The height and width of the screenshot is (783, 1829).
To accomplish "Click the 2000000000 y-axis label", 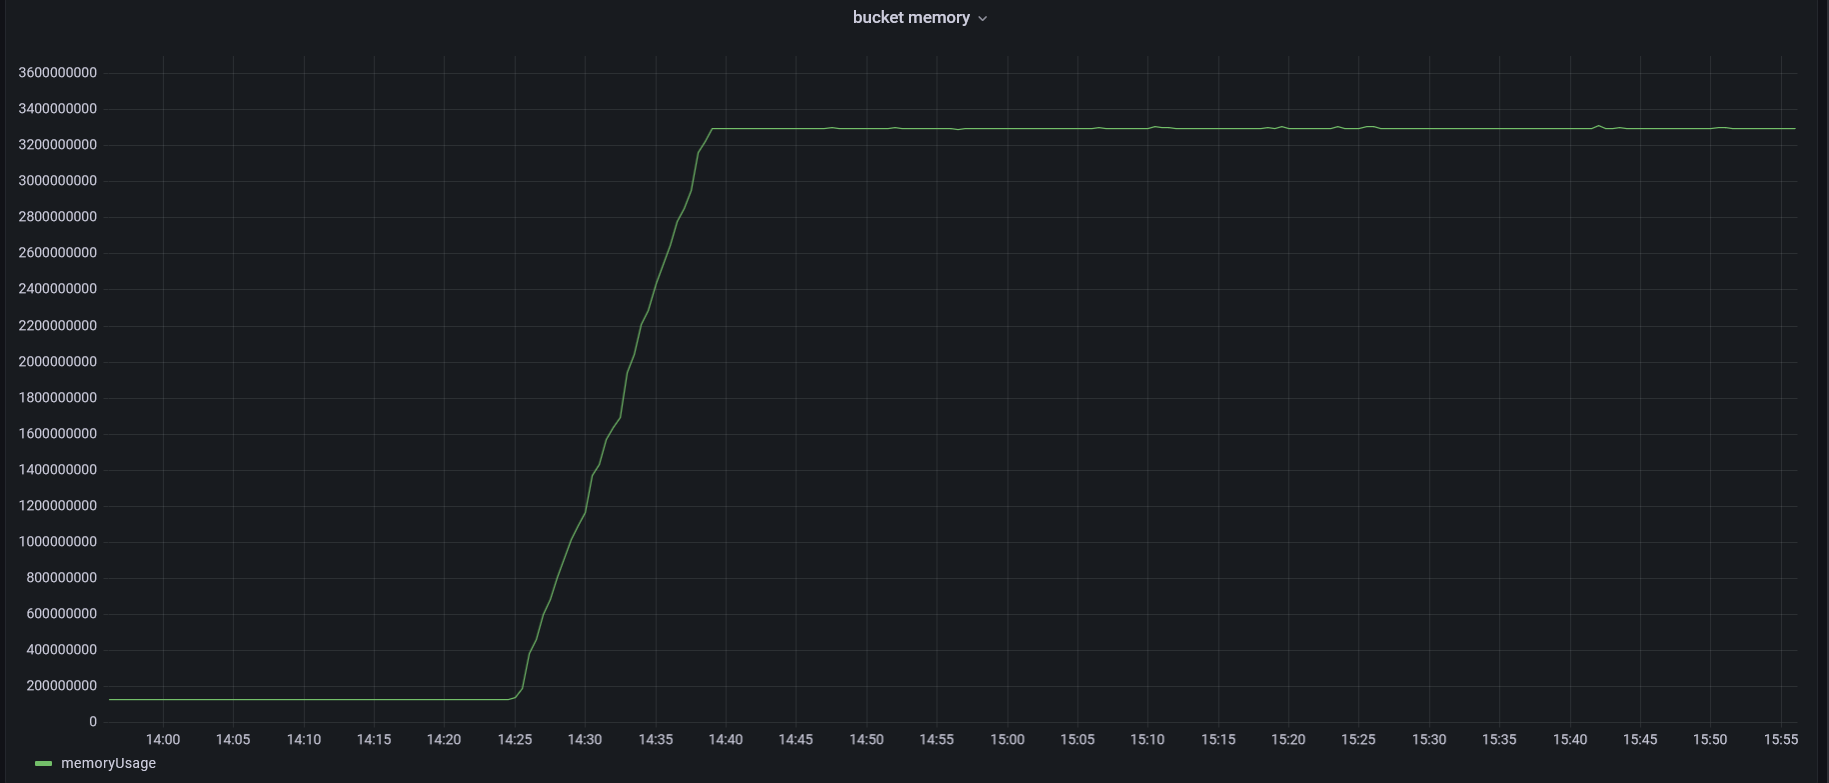I will click(58, 362).
